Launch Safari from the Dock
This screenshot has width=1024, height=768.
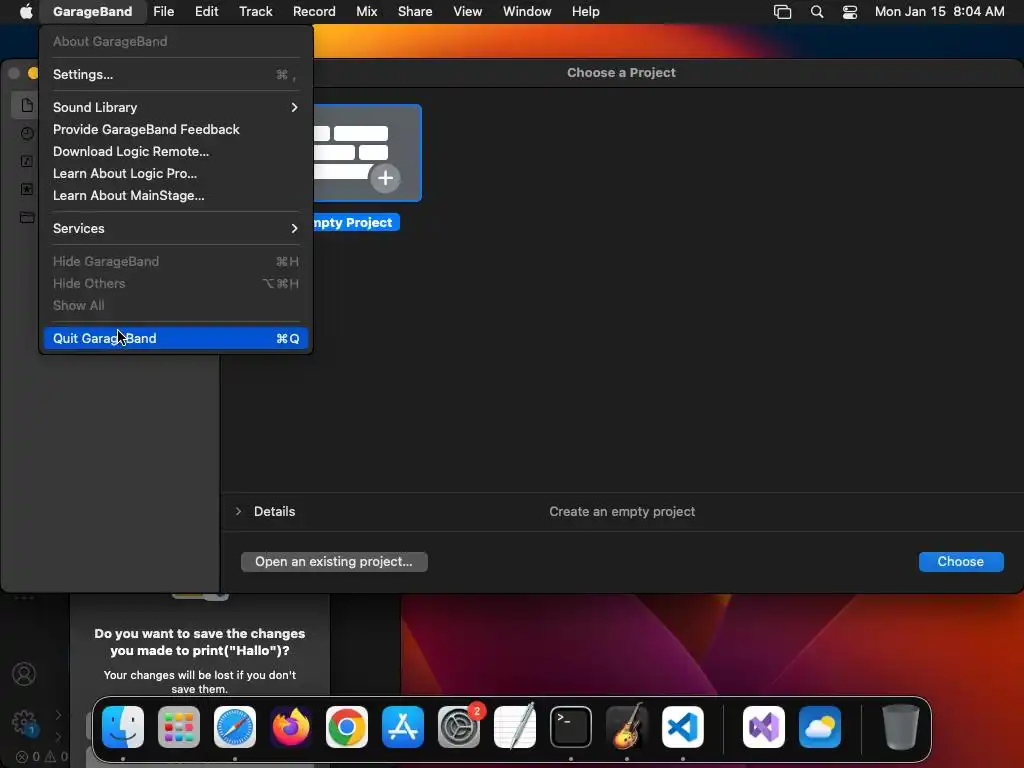click(x=235, y=727)
